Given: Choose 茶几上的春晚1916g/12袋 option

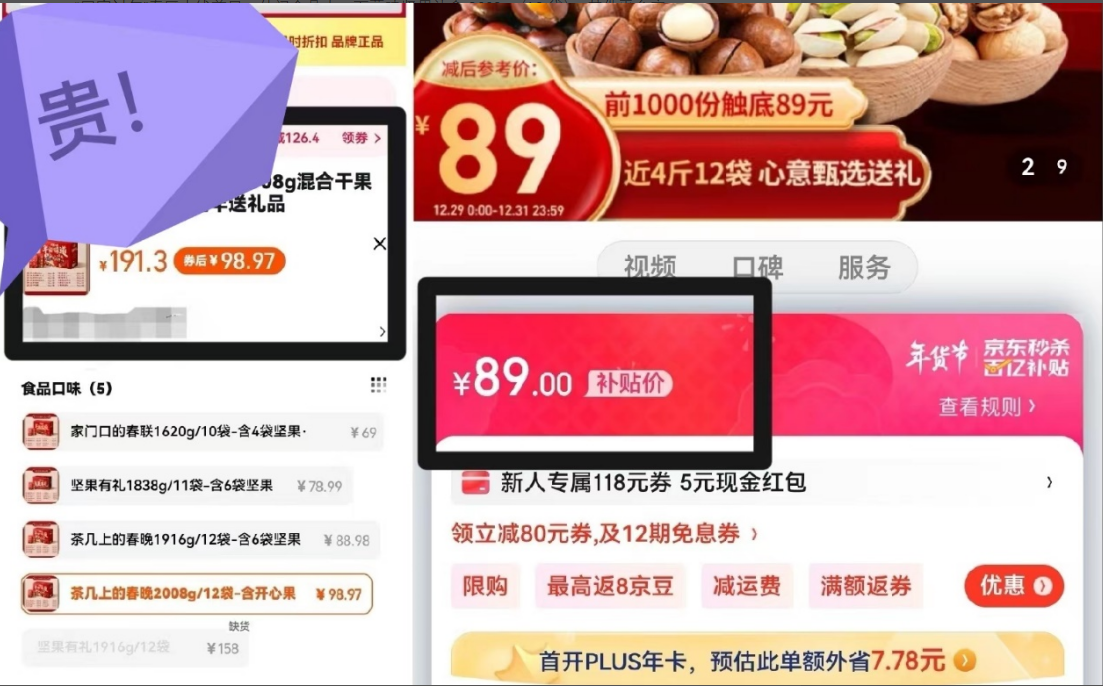Looking at the screenshot, I should pyautogui.click(x=200, y=540).
